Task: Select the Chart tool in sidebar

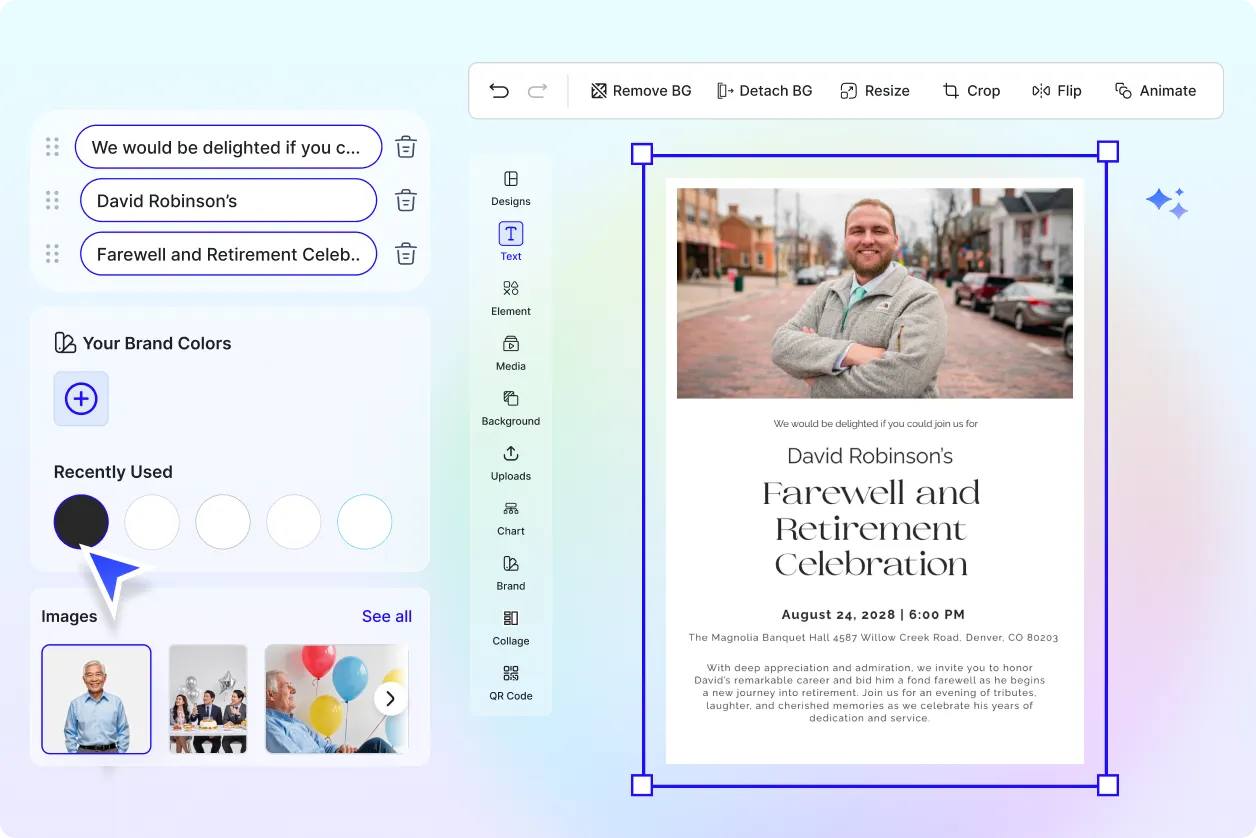Action: click(510, 516)
